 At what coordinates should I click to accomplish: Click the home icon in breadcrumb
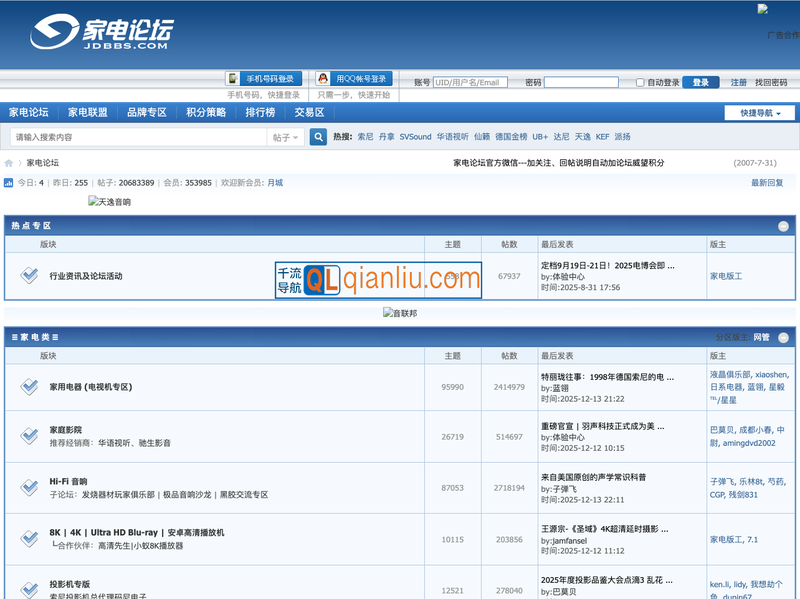coord(9,163)
